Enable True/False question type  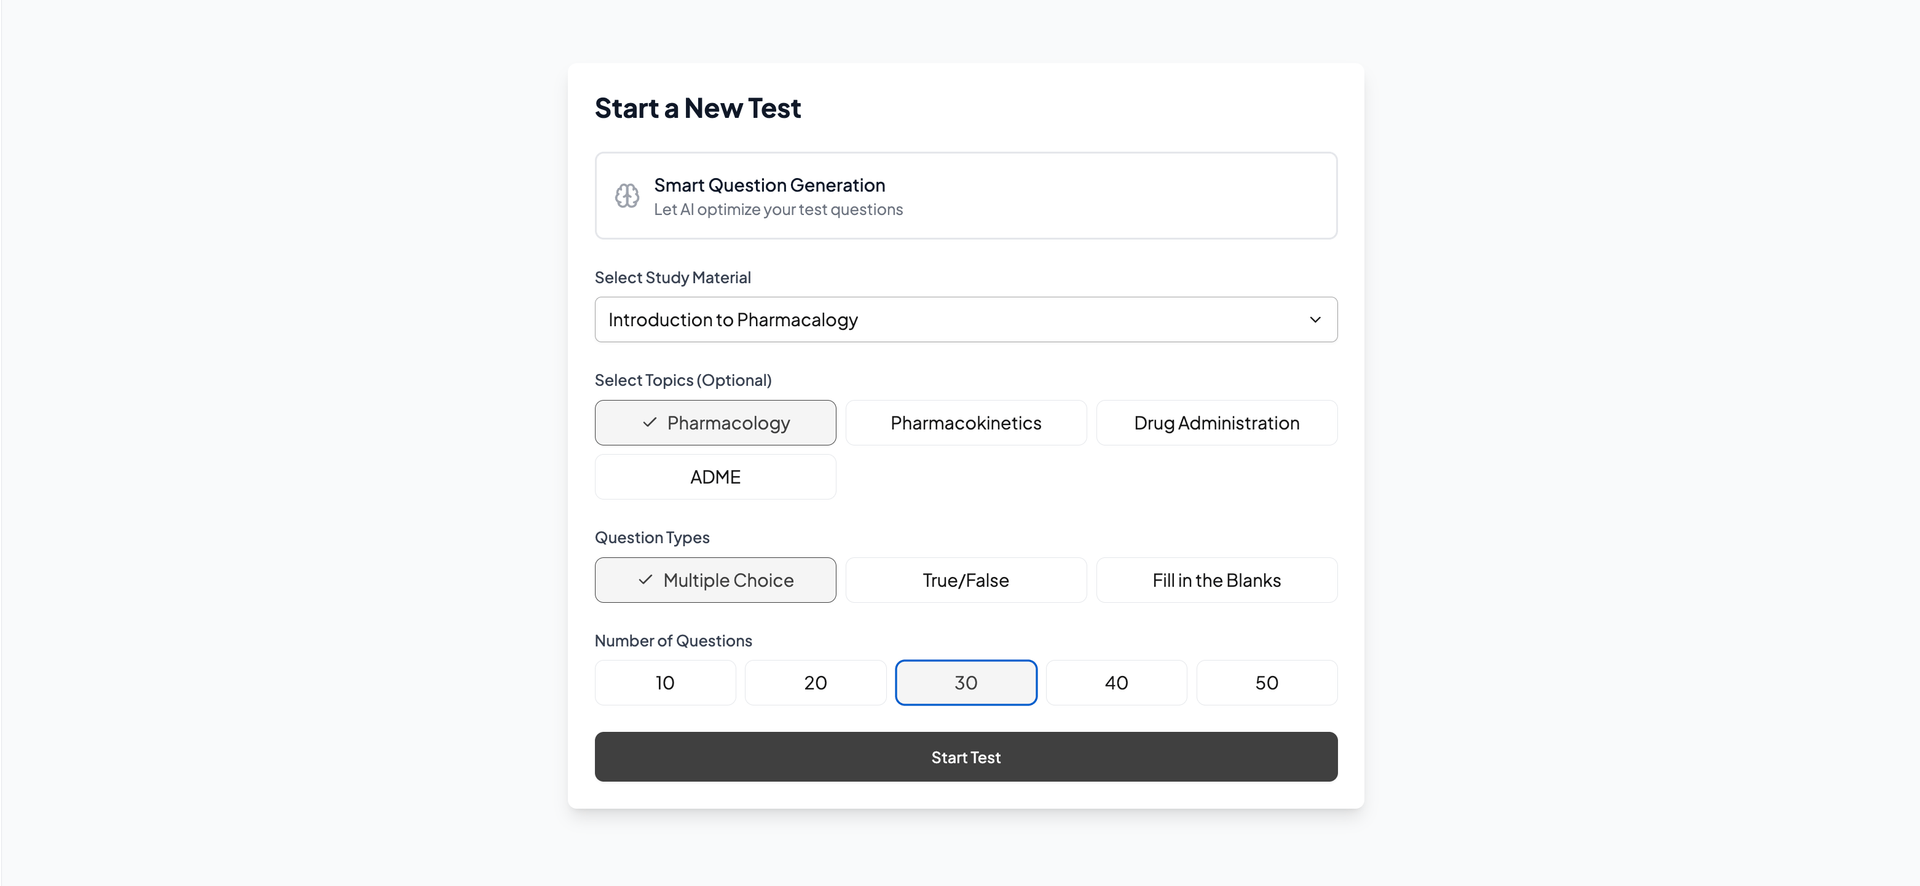(x=965, y=580)
